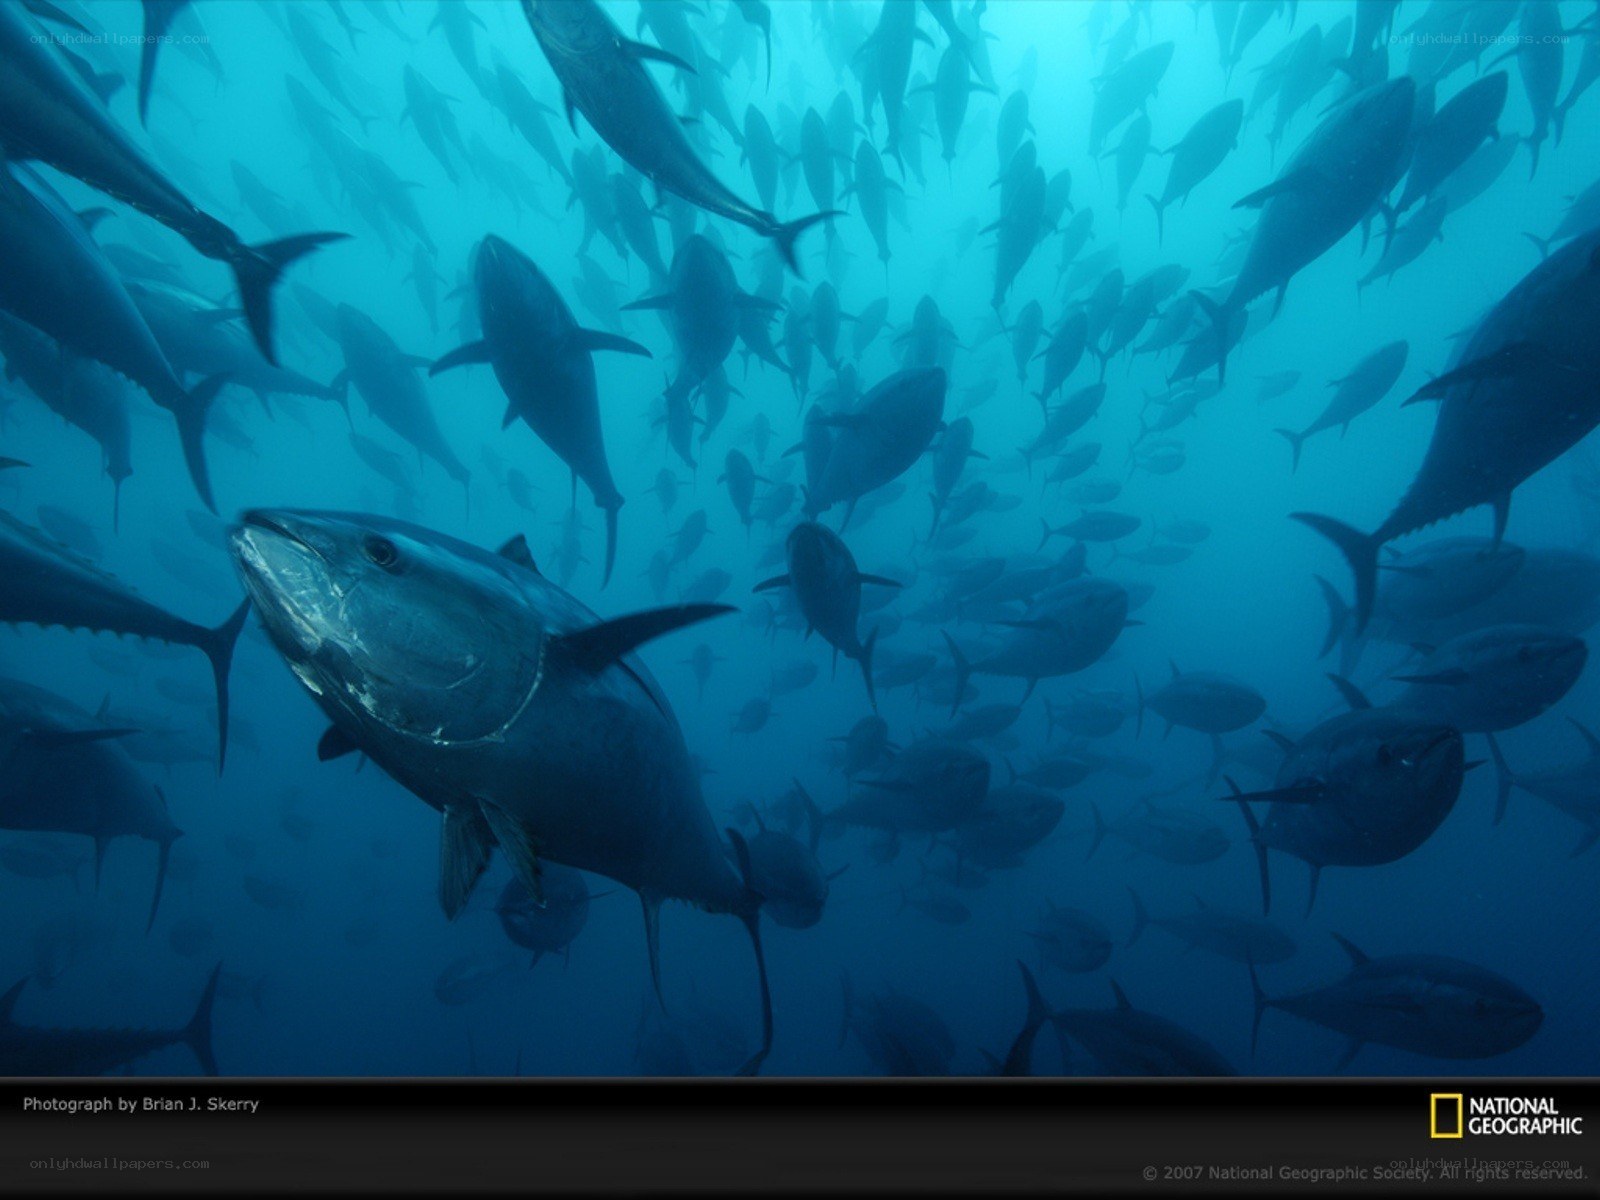Viewport: 1600px width, 1200px height.
Task: Click the yellow National Geographic frame logo
Action: coord(1445,1116)
